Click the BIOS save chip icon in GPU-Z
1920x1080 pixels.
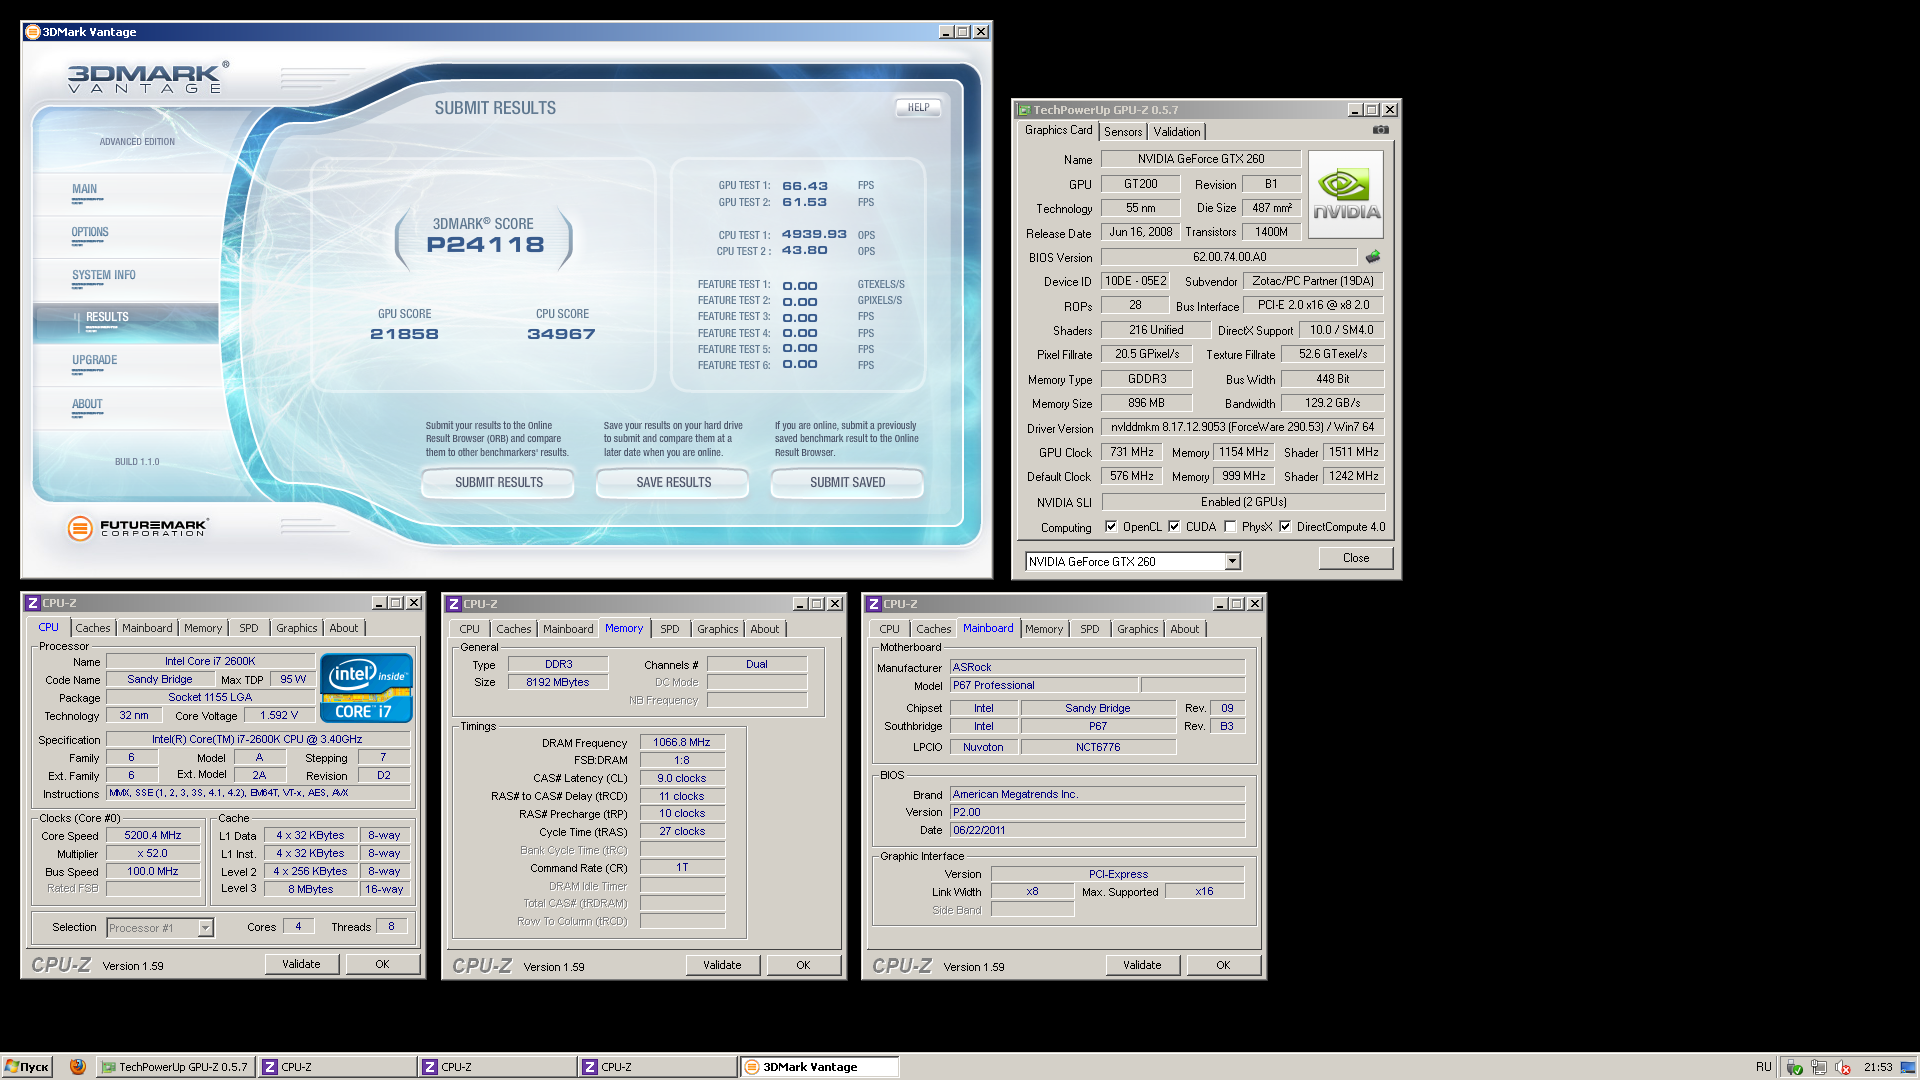pos(1373,257)
